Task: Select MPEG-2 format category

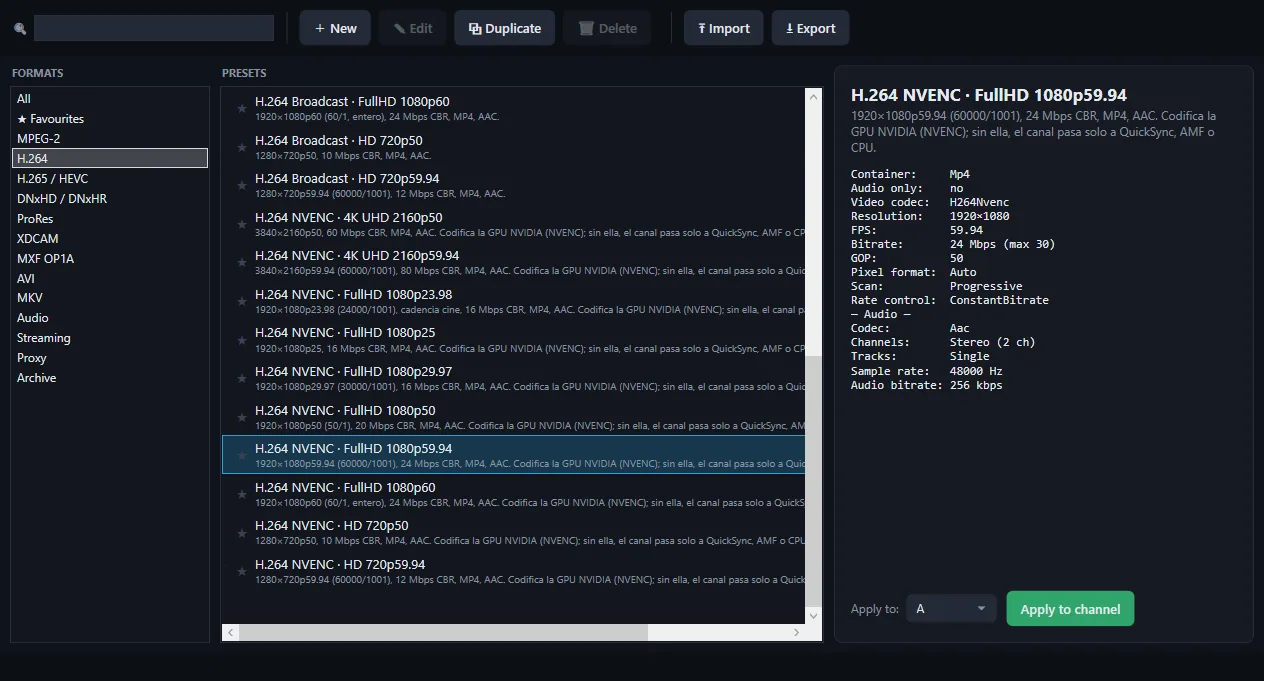Action: (x=110, y=139)
